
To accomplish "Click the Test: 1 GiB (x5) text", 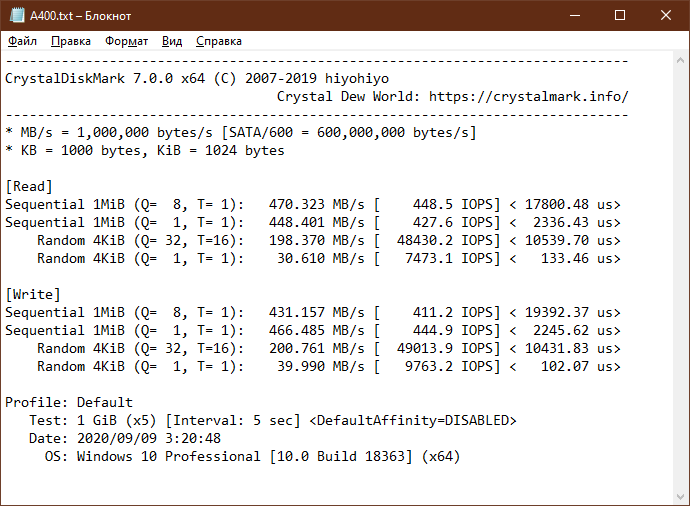I will (93, 421).
